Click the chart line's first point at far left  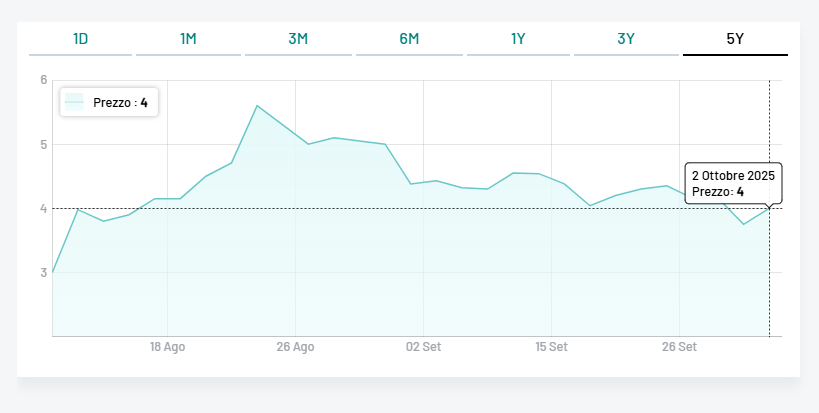click(53, 272)
